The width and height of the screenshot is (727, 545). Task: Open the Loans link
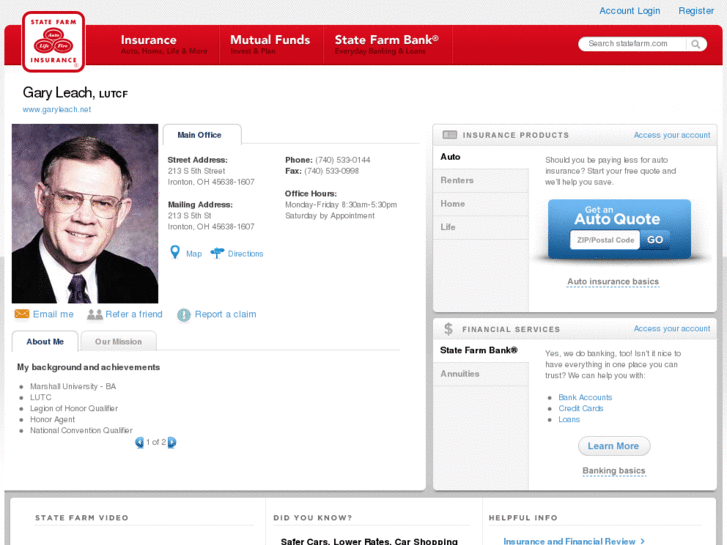(x=569, y=419)
